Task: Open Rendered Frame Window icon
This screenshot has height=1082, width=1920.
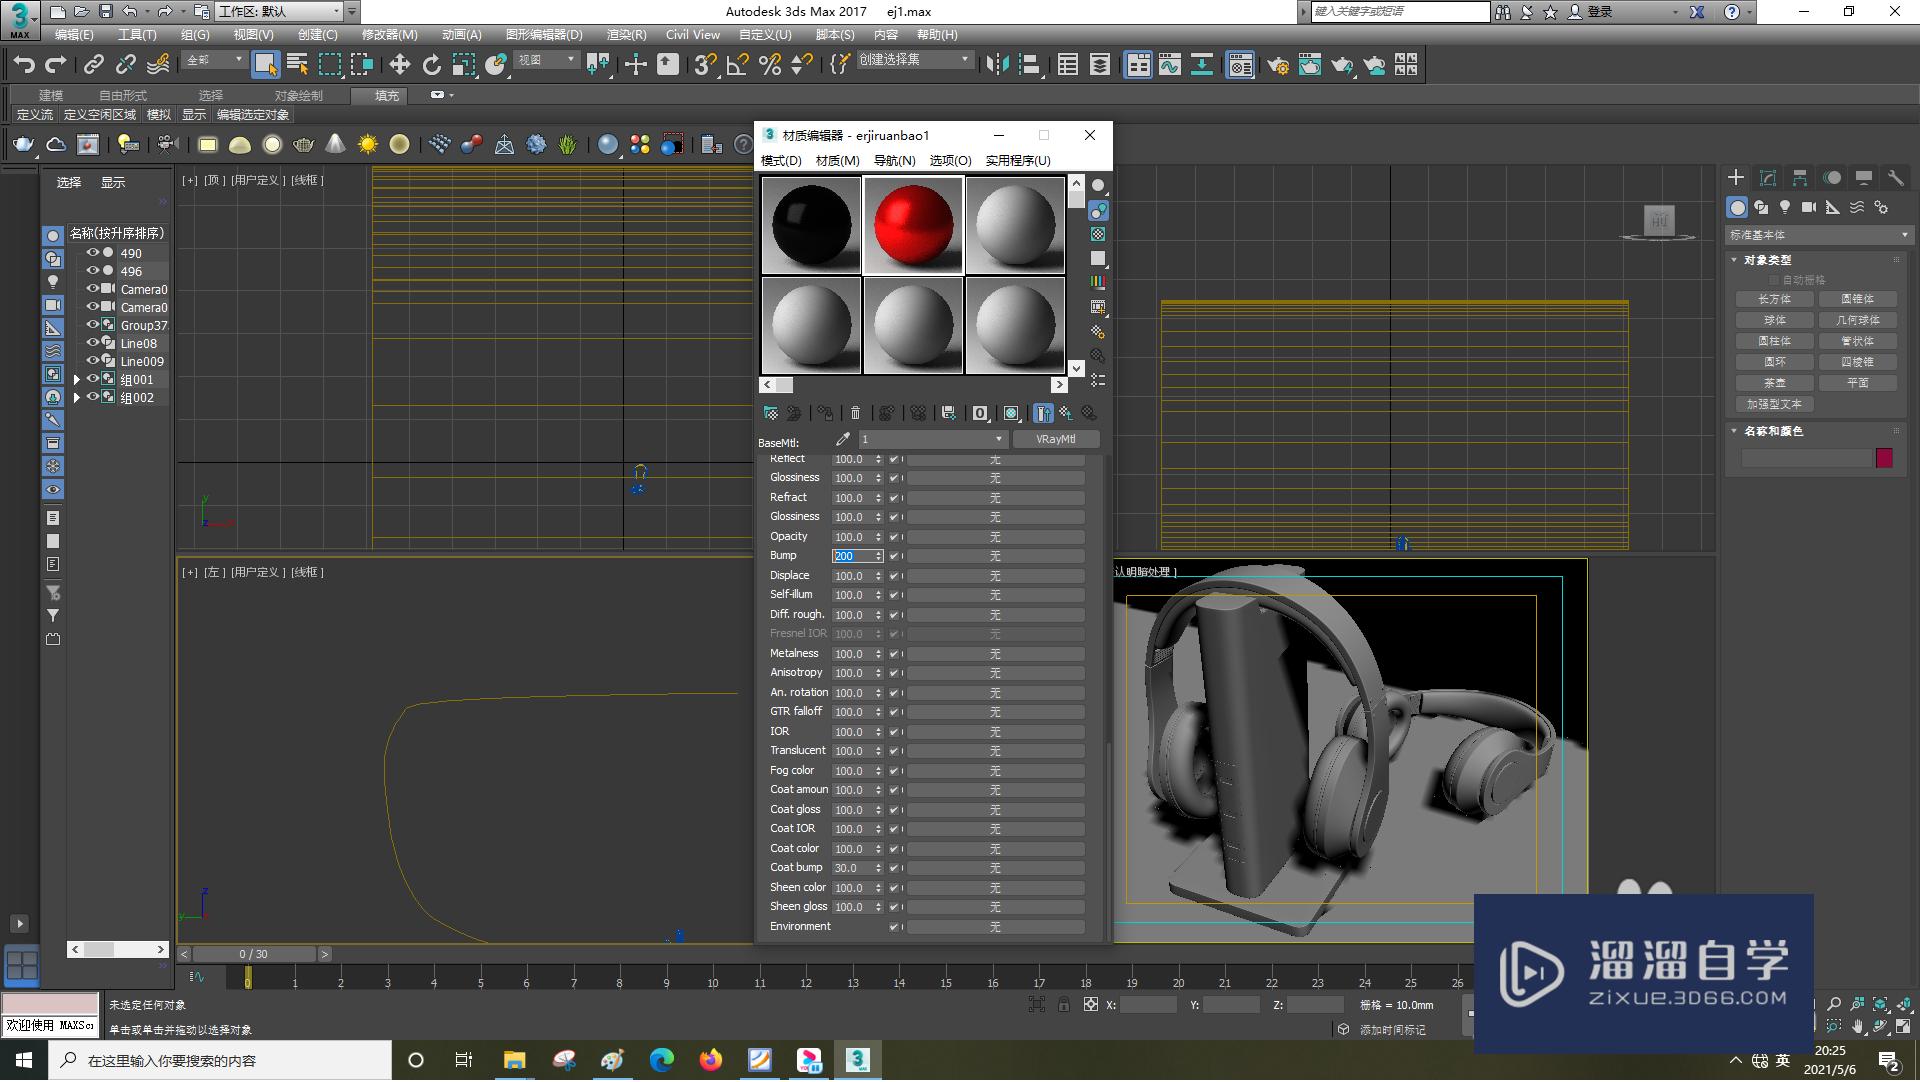Action: (1309, 65)
